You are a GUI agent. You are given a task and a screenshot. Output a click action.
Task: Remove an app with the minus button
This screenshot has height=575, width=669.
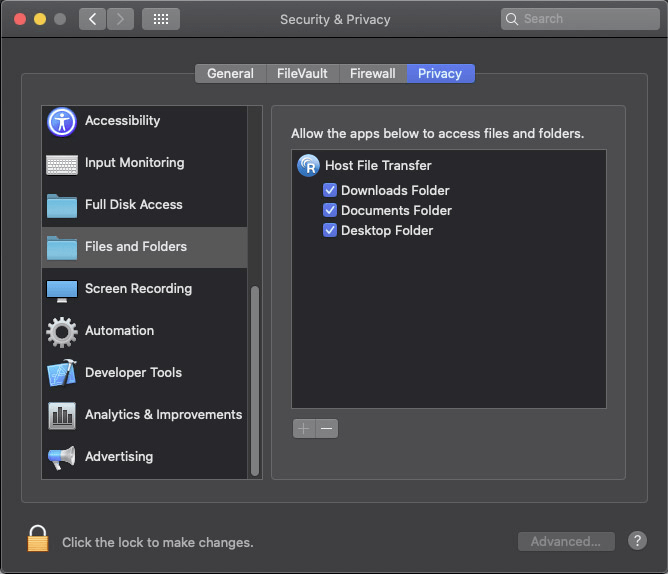pos(327,428)
